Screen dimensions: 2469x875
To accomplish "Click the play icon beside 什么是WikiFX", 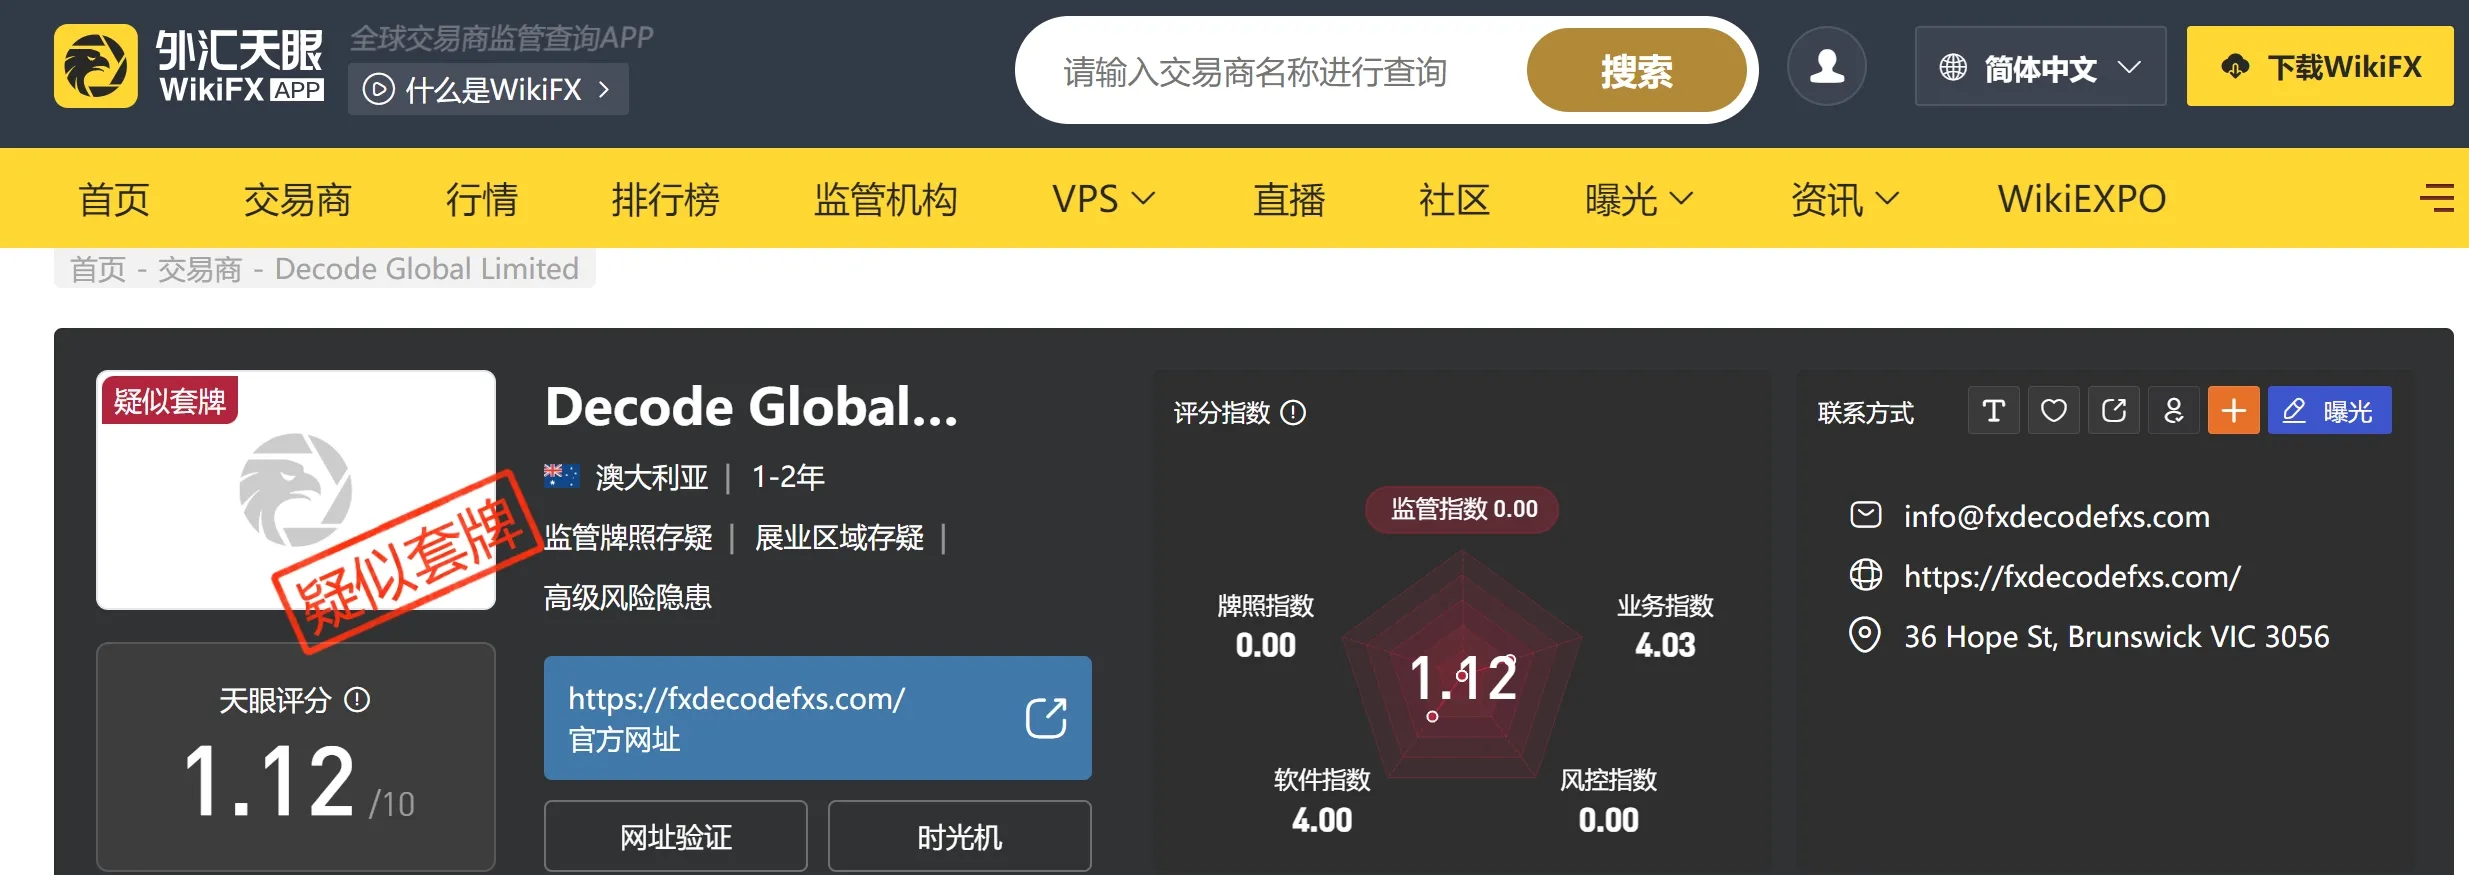I will [x=378, y=89].
